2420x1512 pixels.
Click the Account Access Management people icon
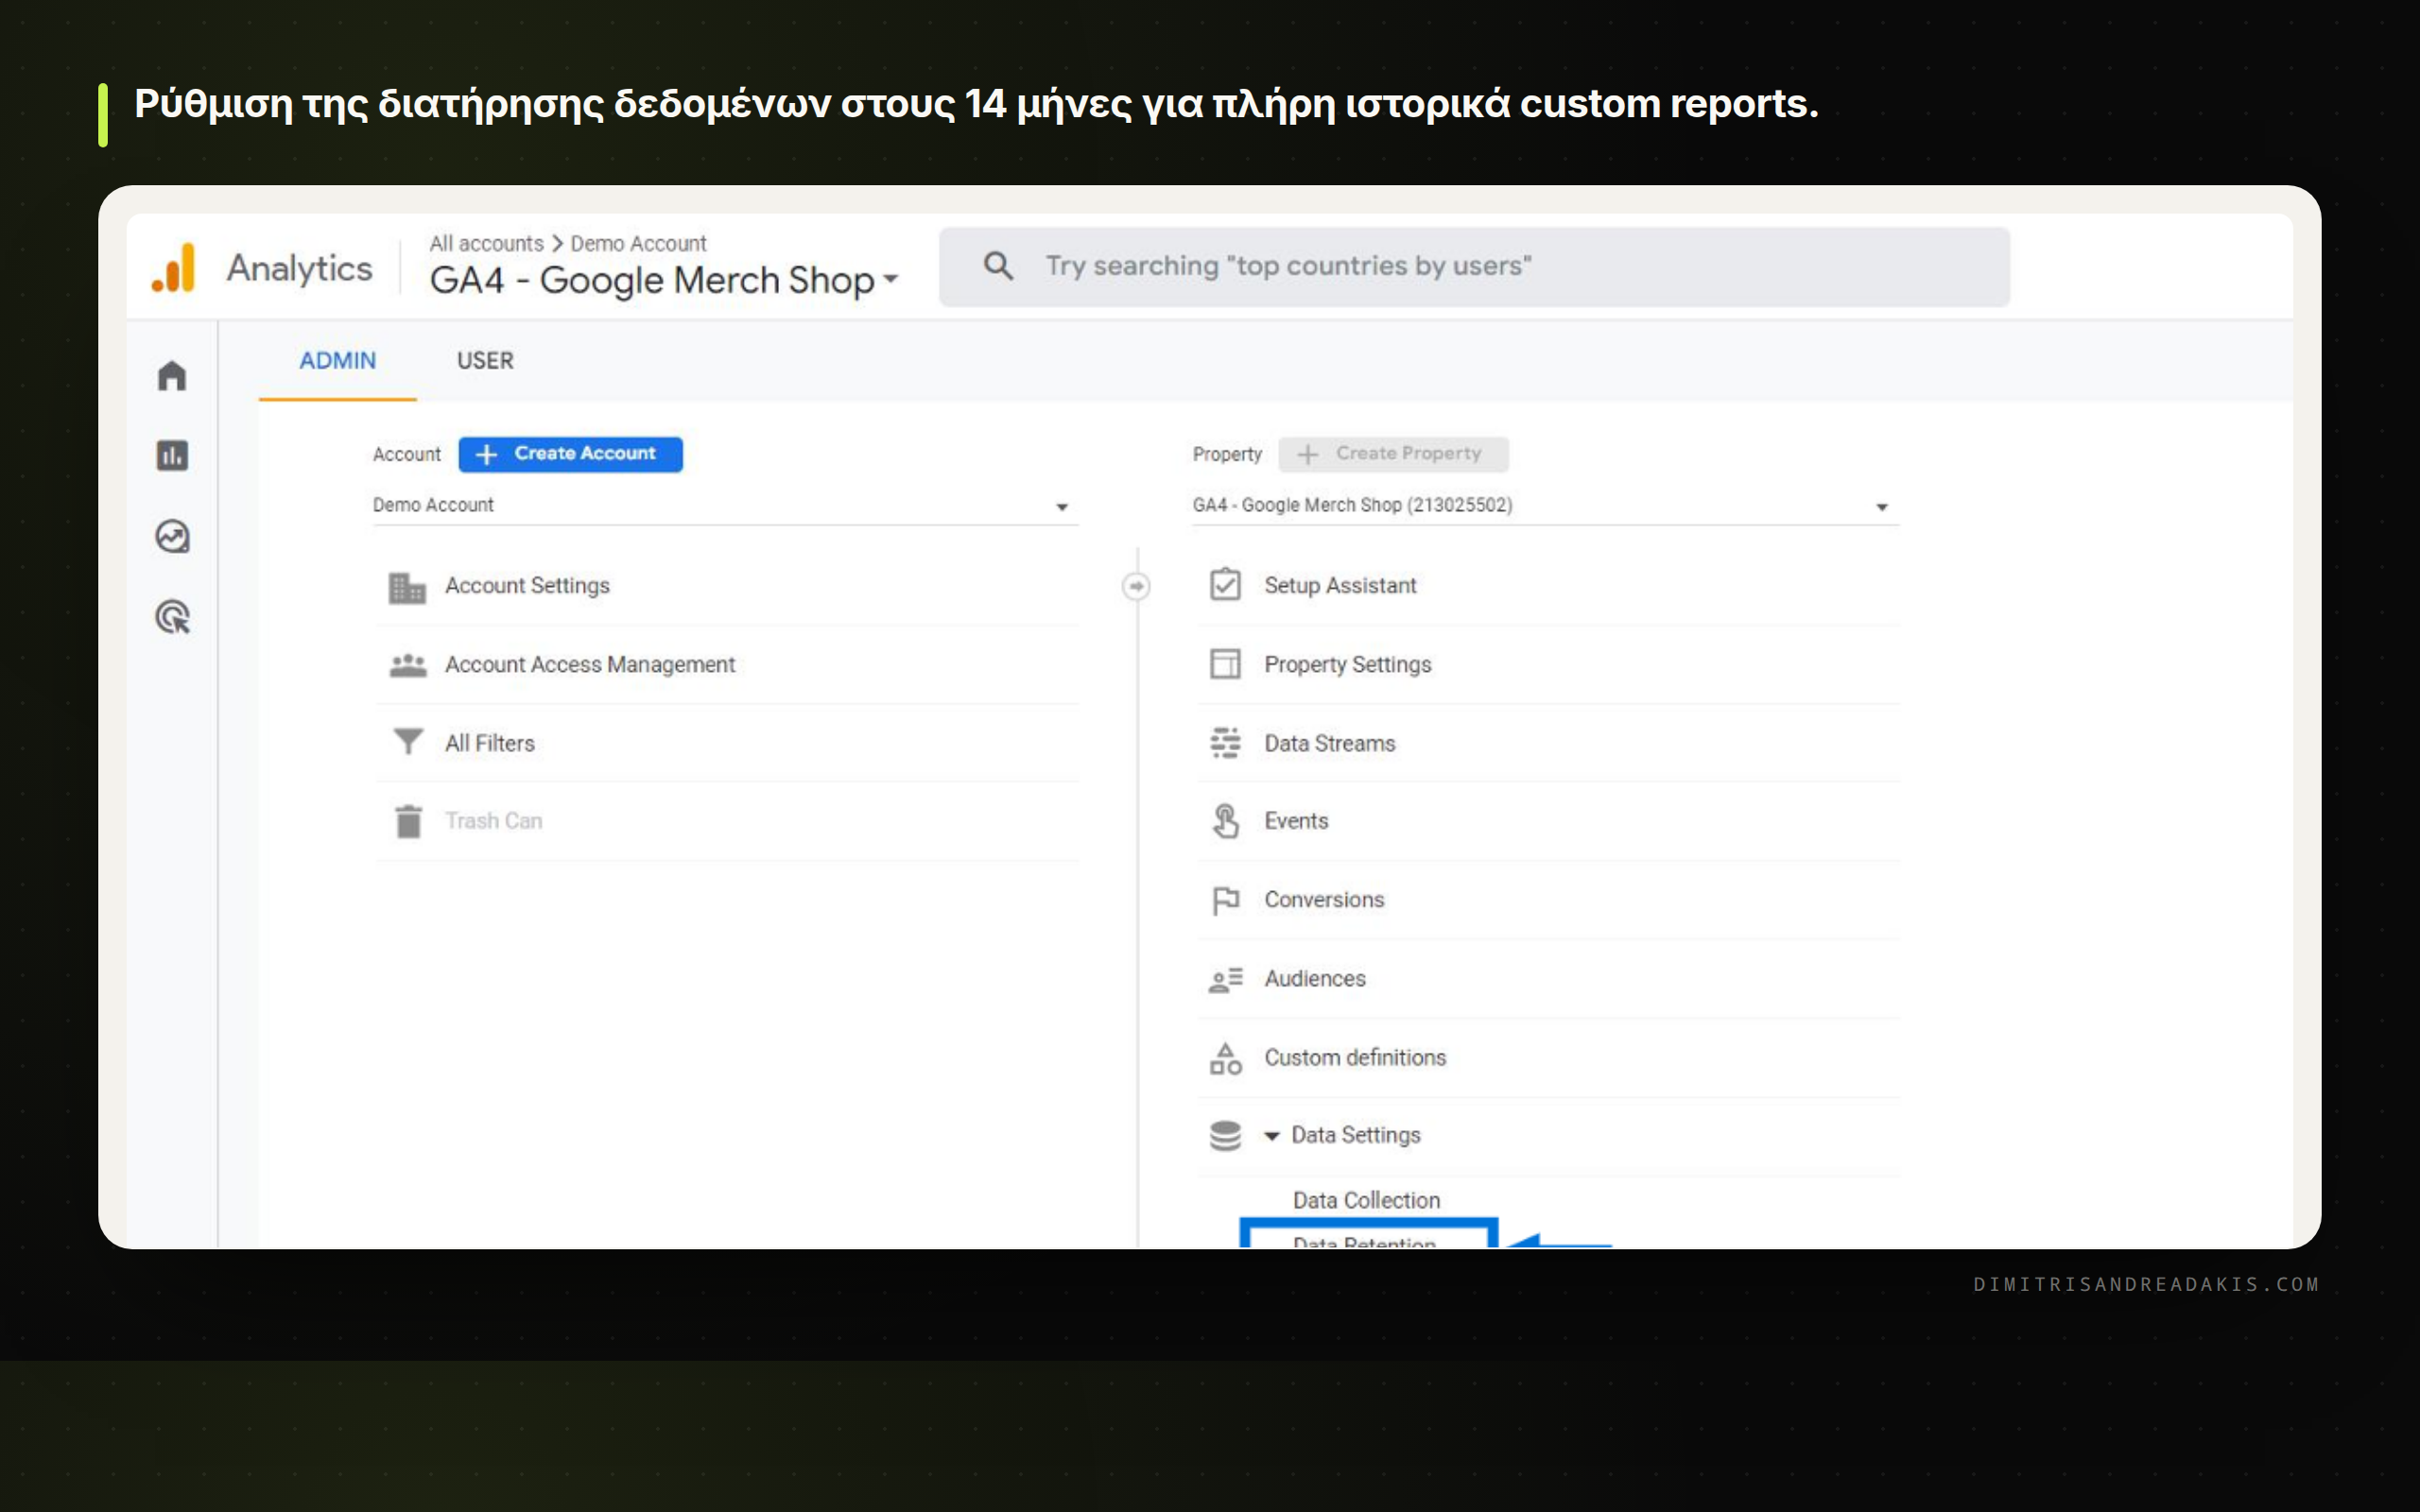click(x=407, y=665)
